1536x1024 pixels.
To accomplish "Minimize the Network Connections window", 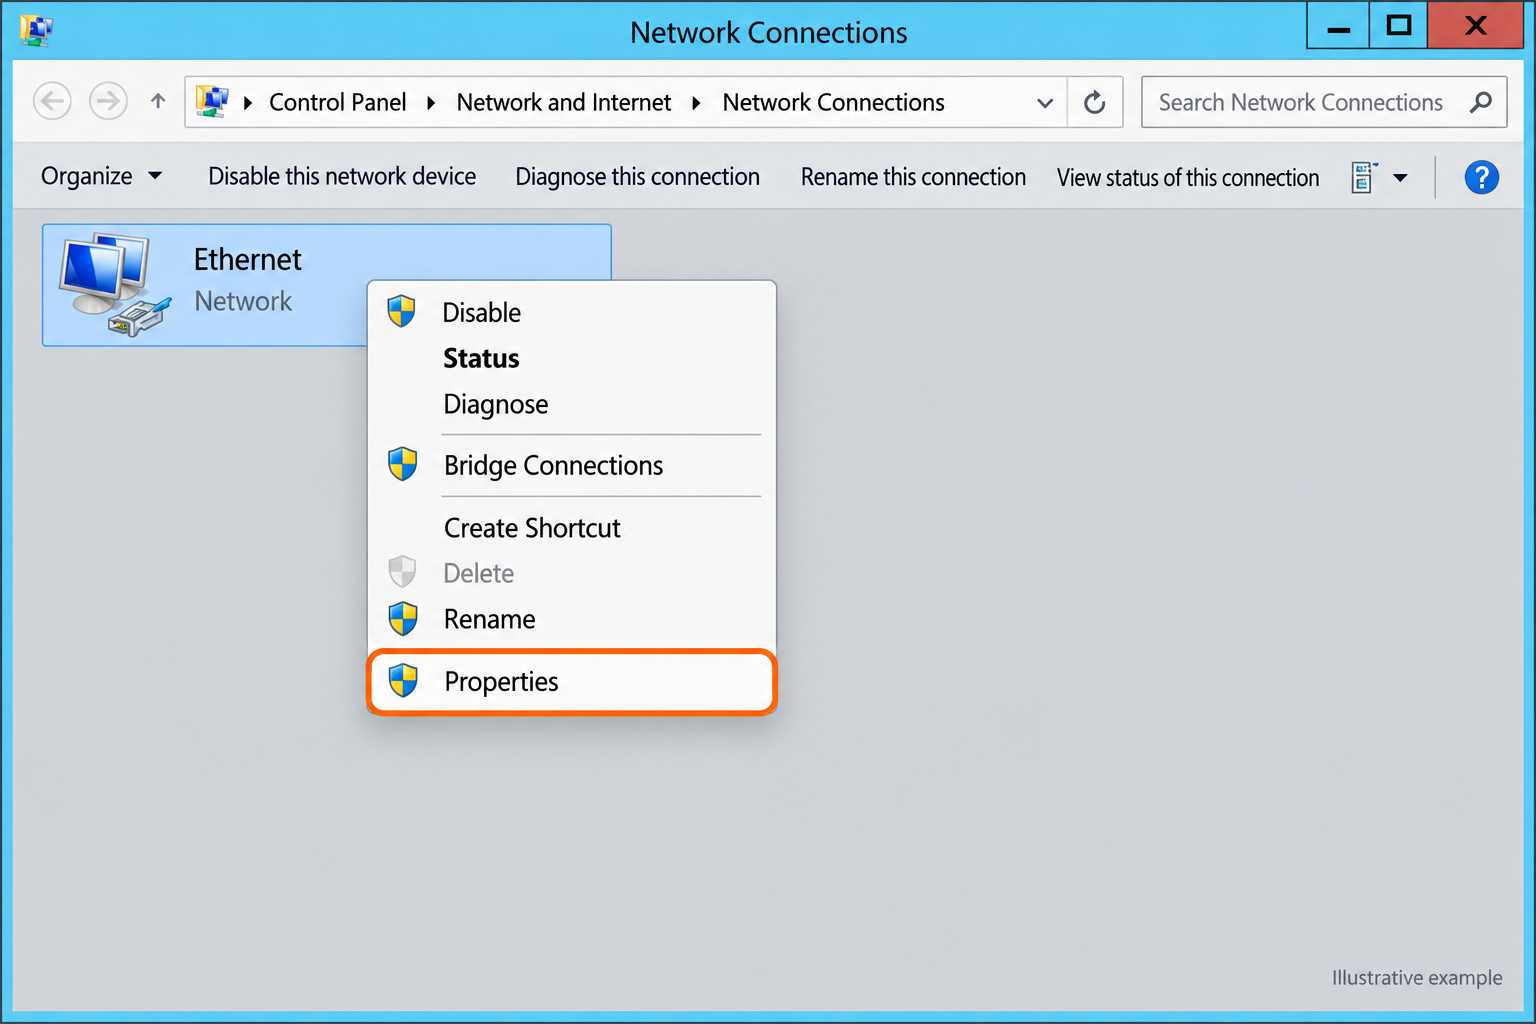I will (1339, 26).
